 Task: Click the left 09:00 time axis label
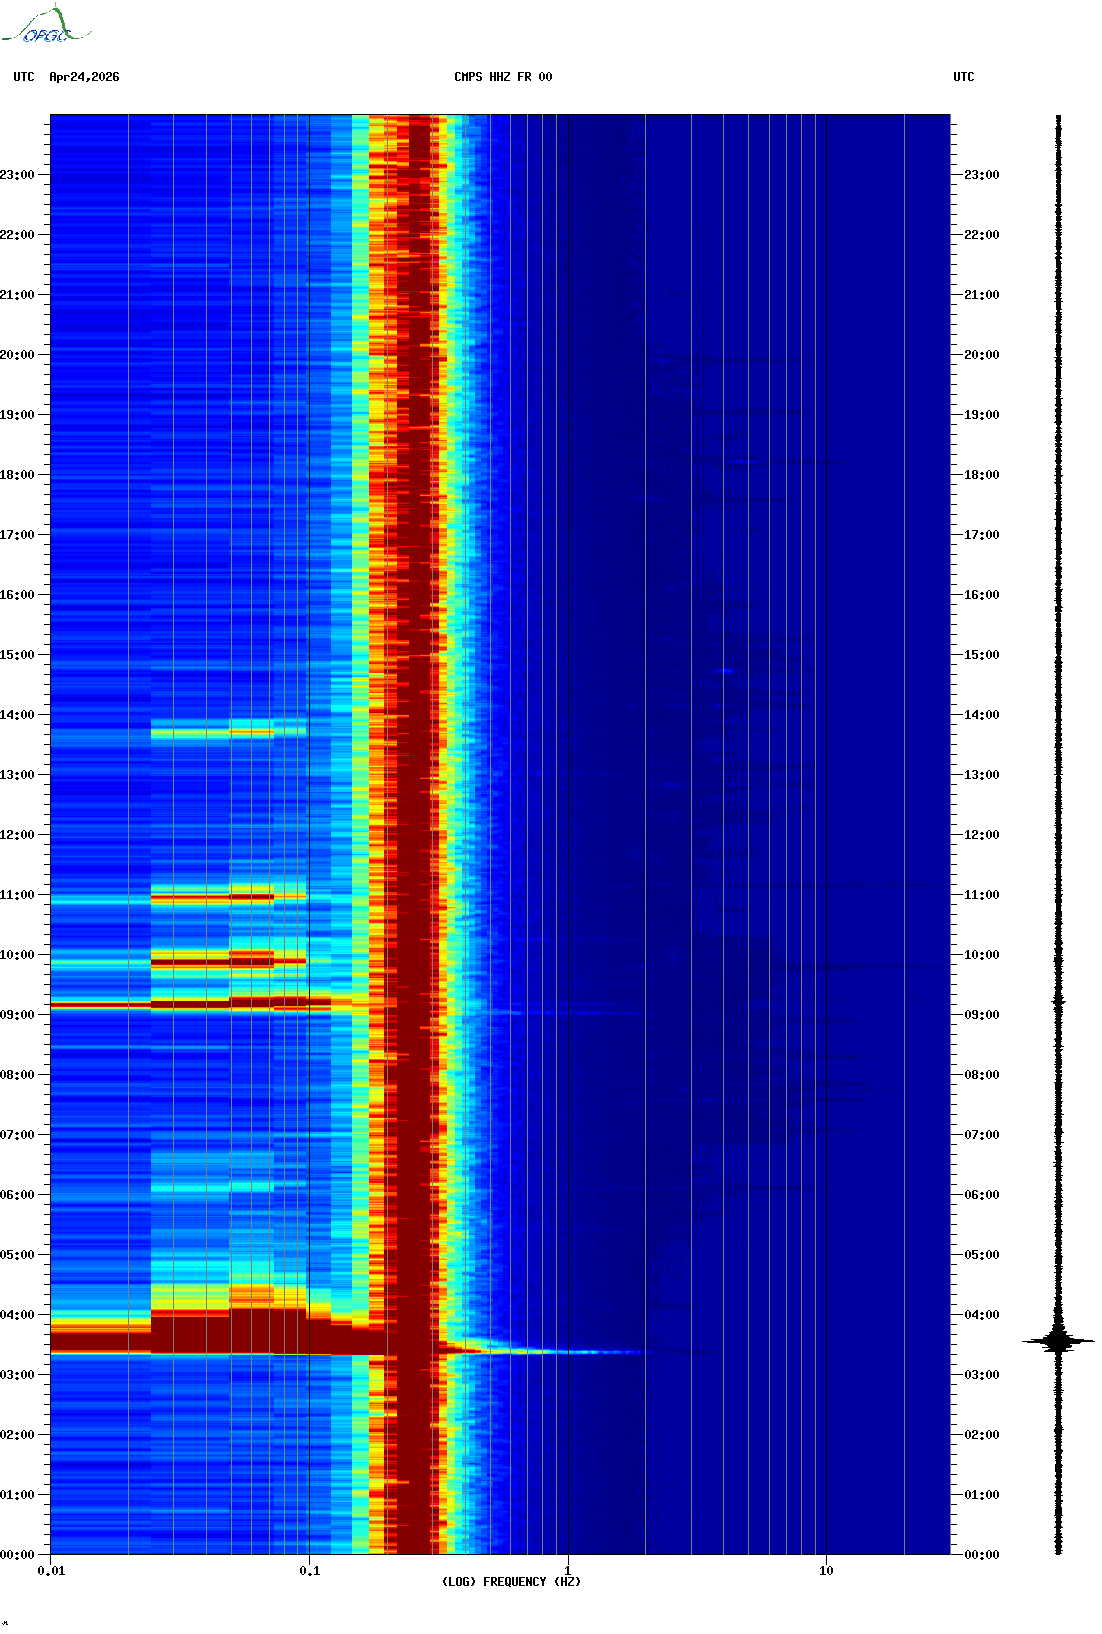pyautogui.click(x=17, y=1015)
